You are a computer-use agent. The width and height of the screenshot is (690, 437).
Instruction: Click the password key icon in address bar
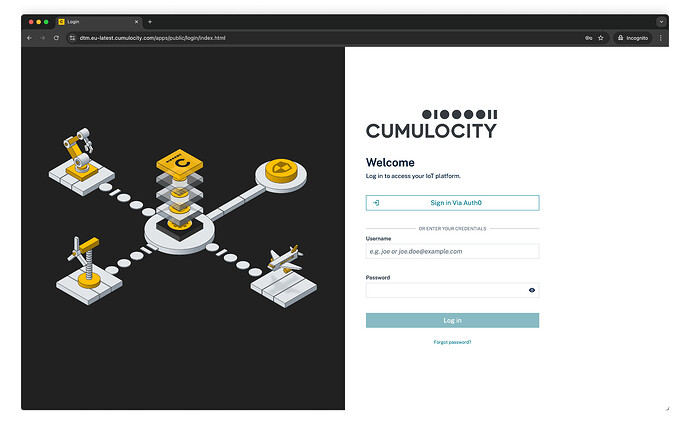588,38
